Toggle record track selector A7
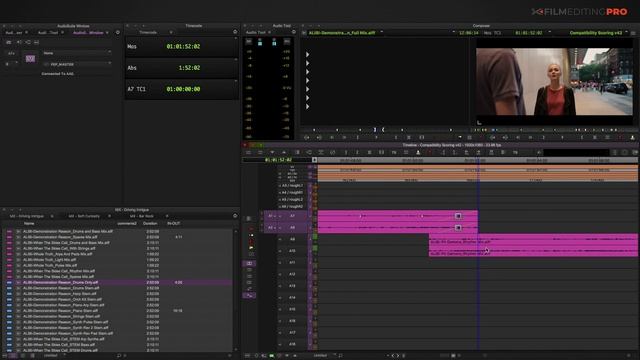 tap(292, 216)
